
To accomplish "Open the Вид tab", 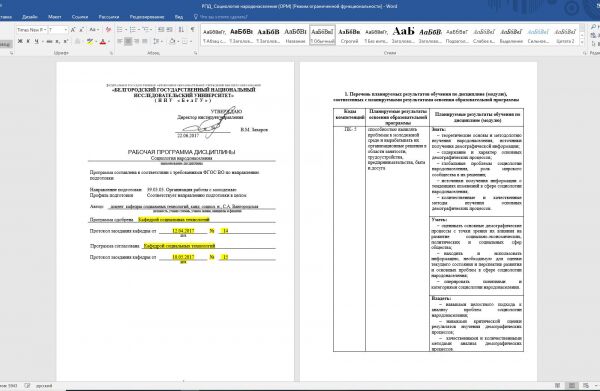I will 179,17.
